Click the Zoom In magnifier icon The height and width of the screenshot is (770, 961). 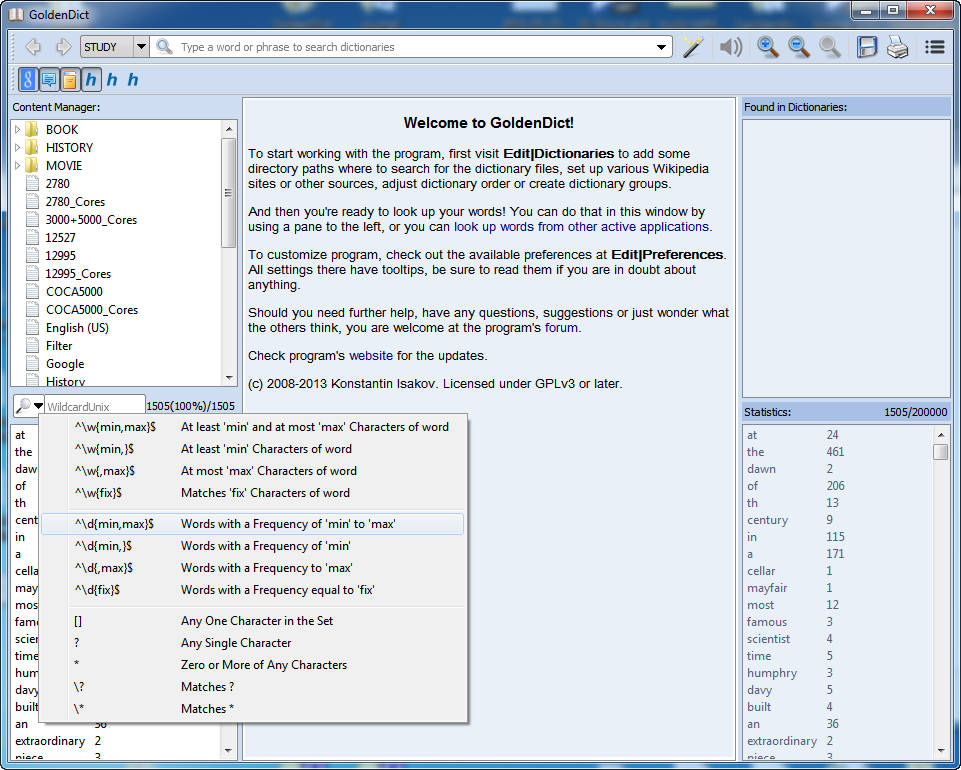pos(767,47)
